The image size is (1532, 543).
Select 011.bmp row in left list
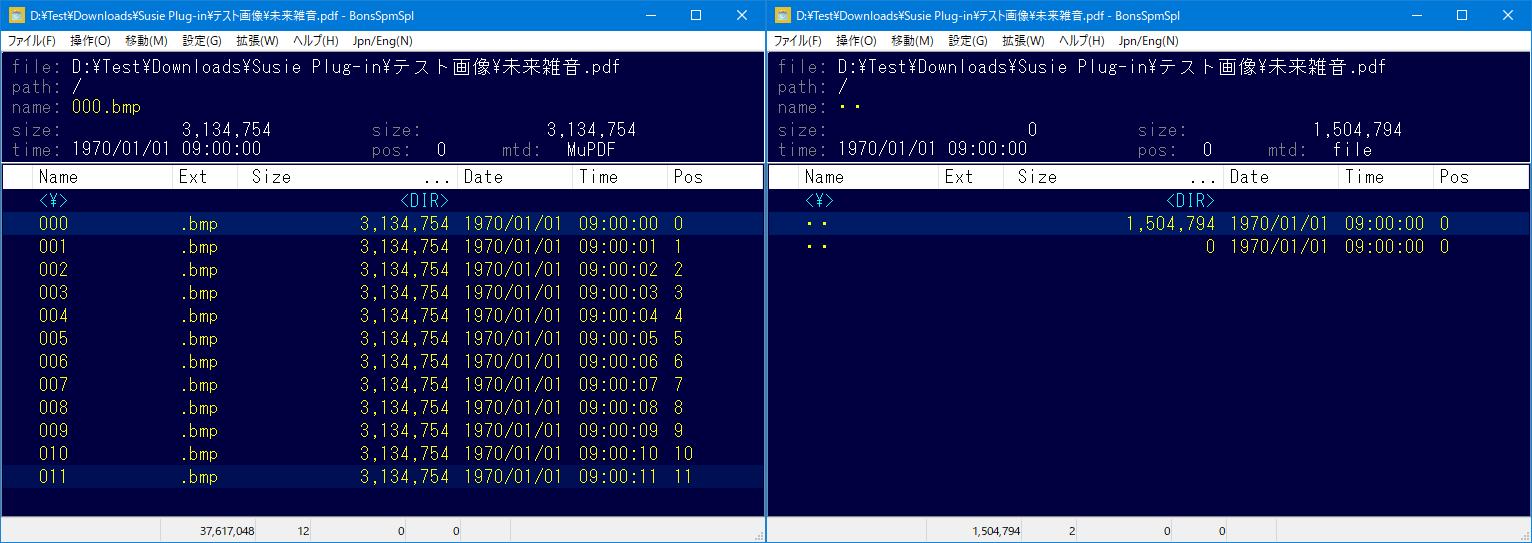[54, 477]
